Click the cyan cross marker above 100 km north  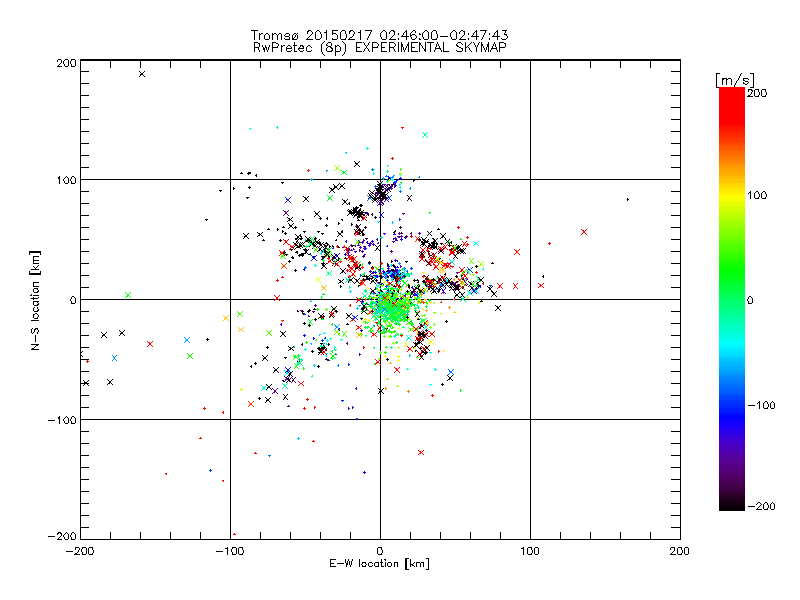425,135
